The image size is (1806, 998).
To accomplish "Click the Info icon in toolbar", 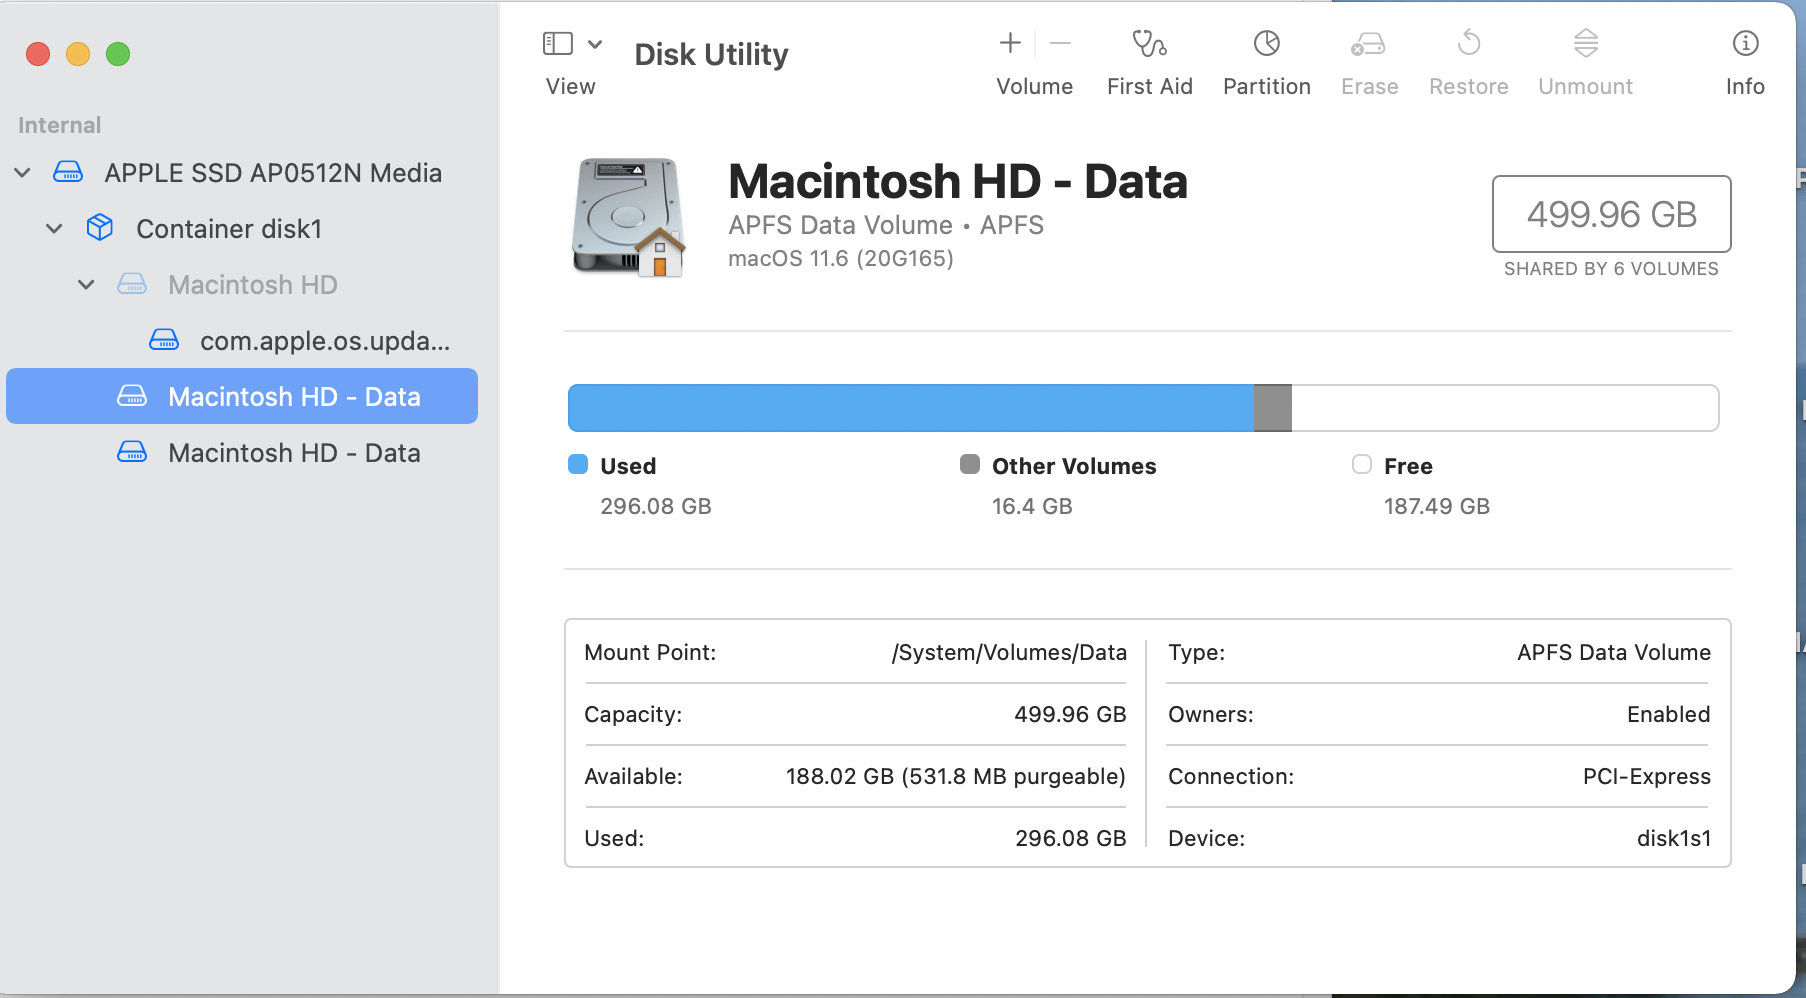I will [1745, 44].
